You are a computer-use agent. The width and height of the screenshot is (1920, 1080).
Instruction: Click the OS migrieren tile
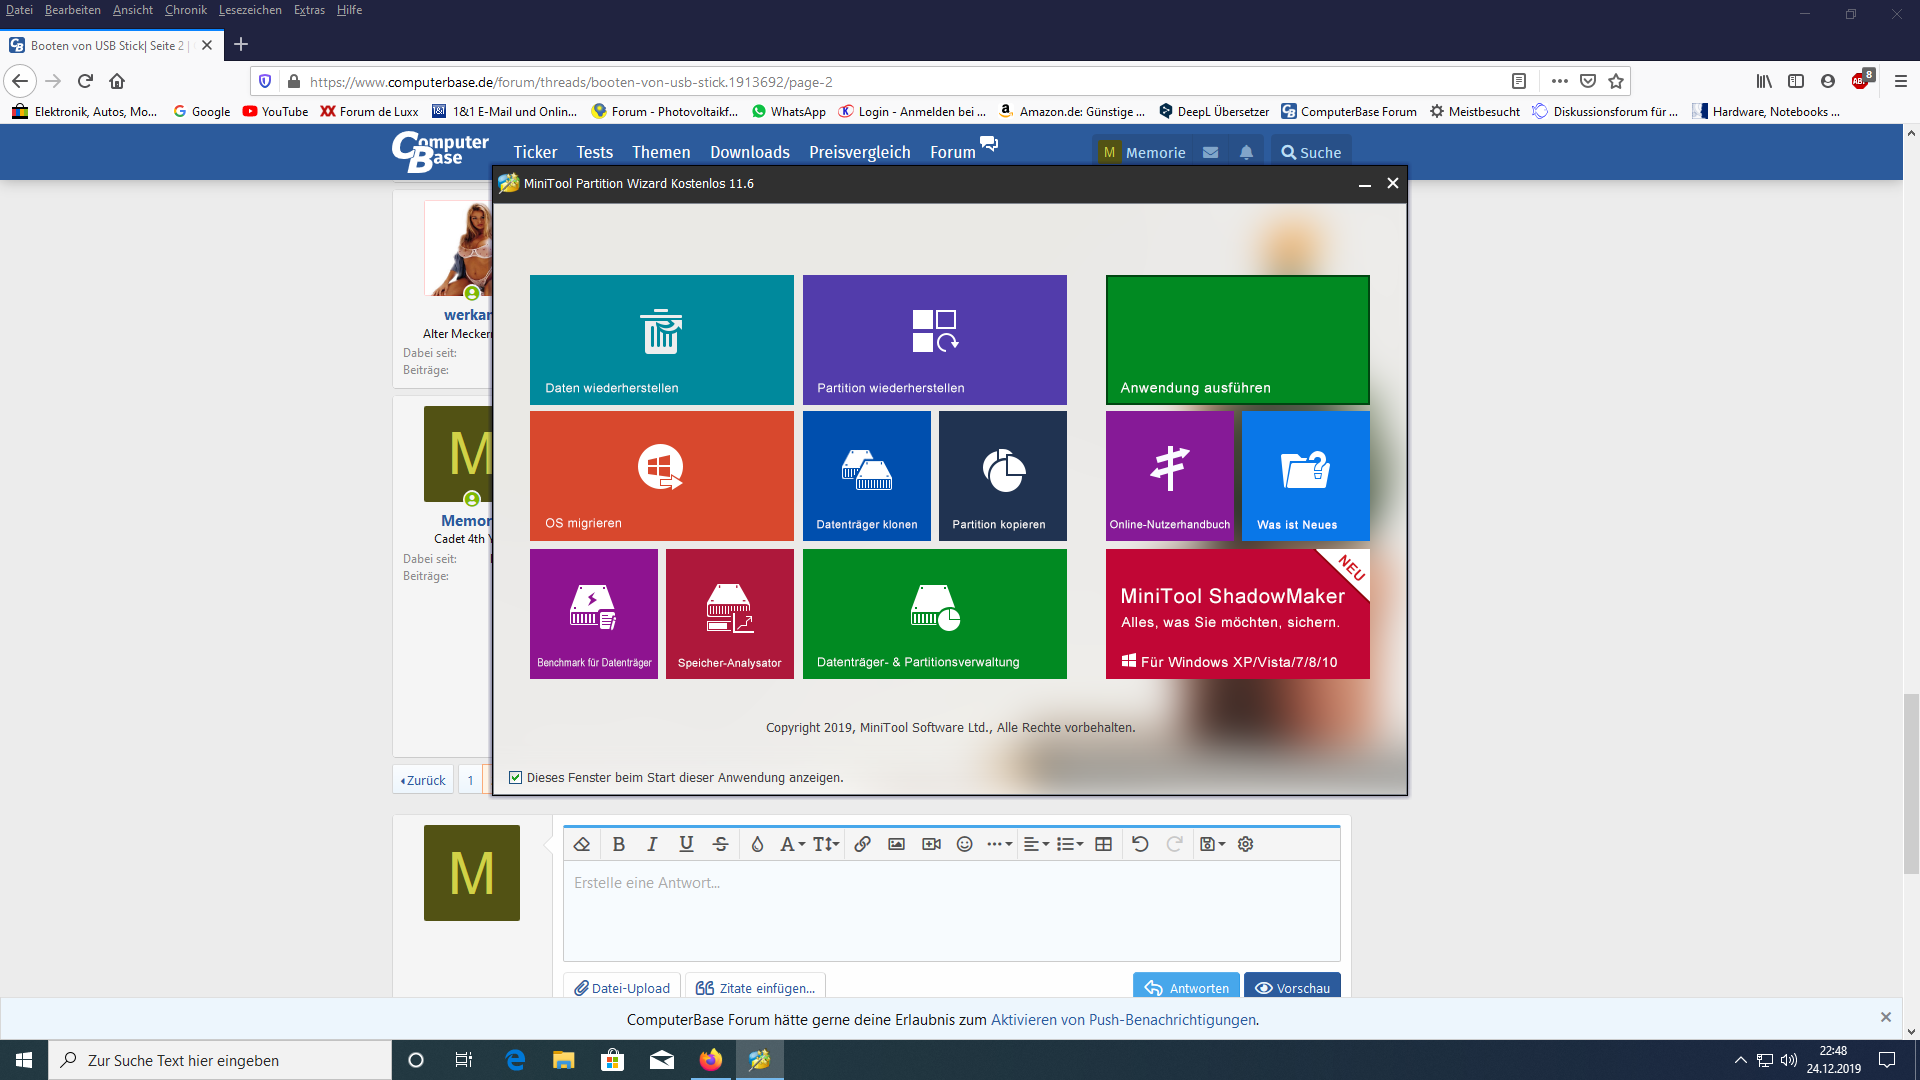tap(661, 475)
